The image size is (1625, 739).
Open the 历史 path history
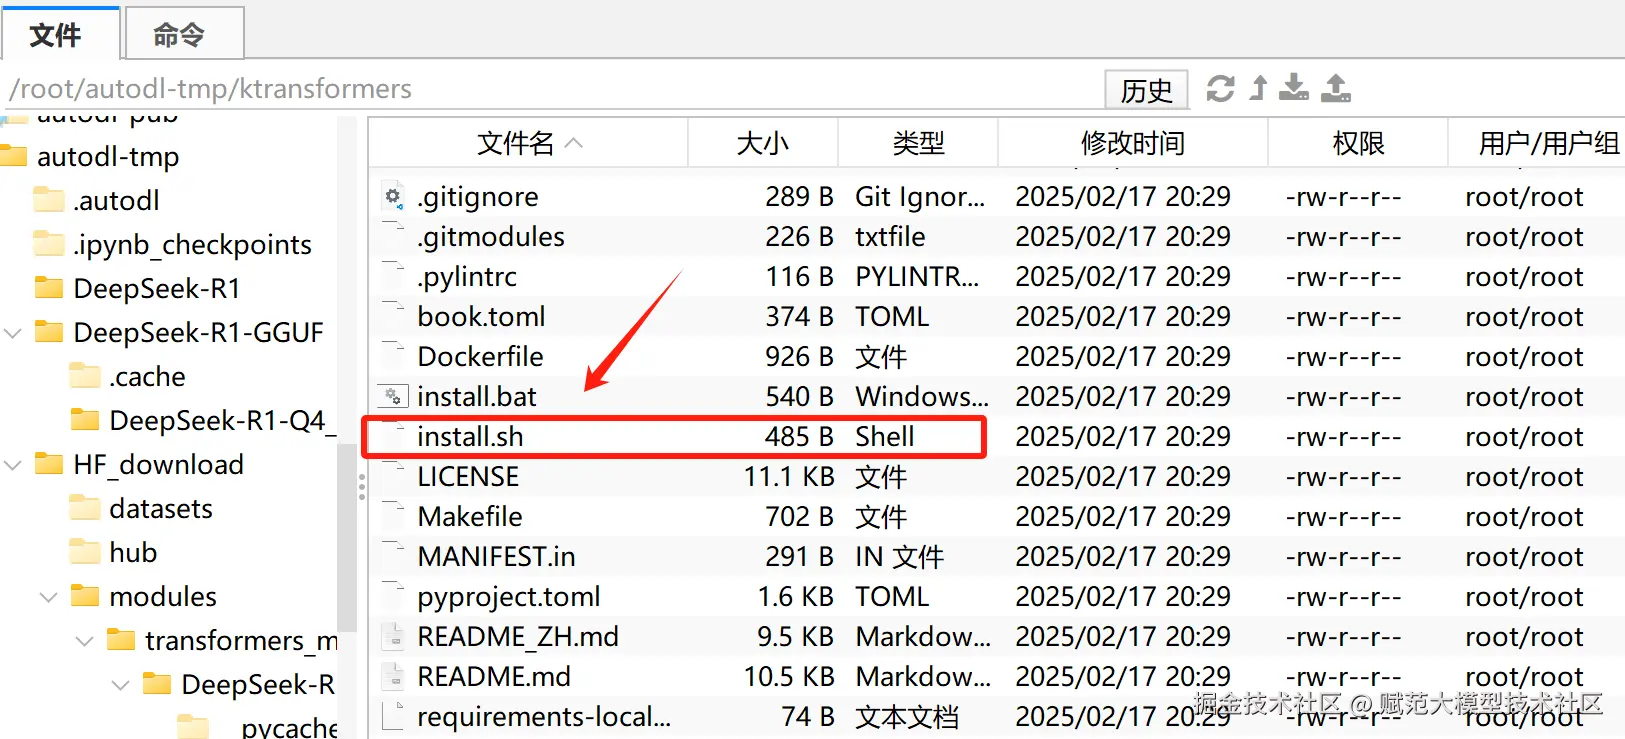[1146, 90]
